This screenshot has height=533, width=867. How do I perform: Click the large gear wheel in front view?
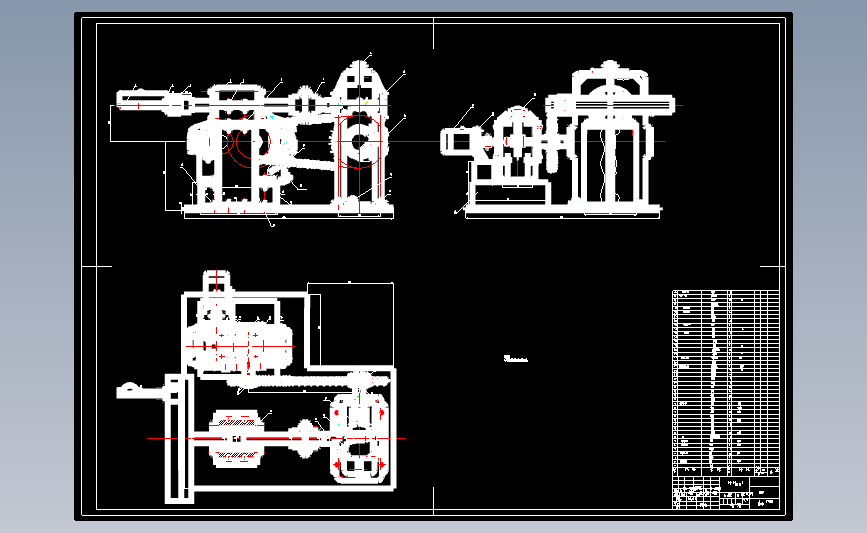pyautogui.click(x=358, y=142)
